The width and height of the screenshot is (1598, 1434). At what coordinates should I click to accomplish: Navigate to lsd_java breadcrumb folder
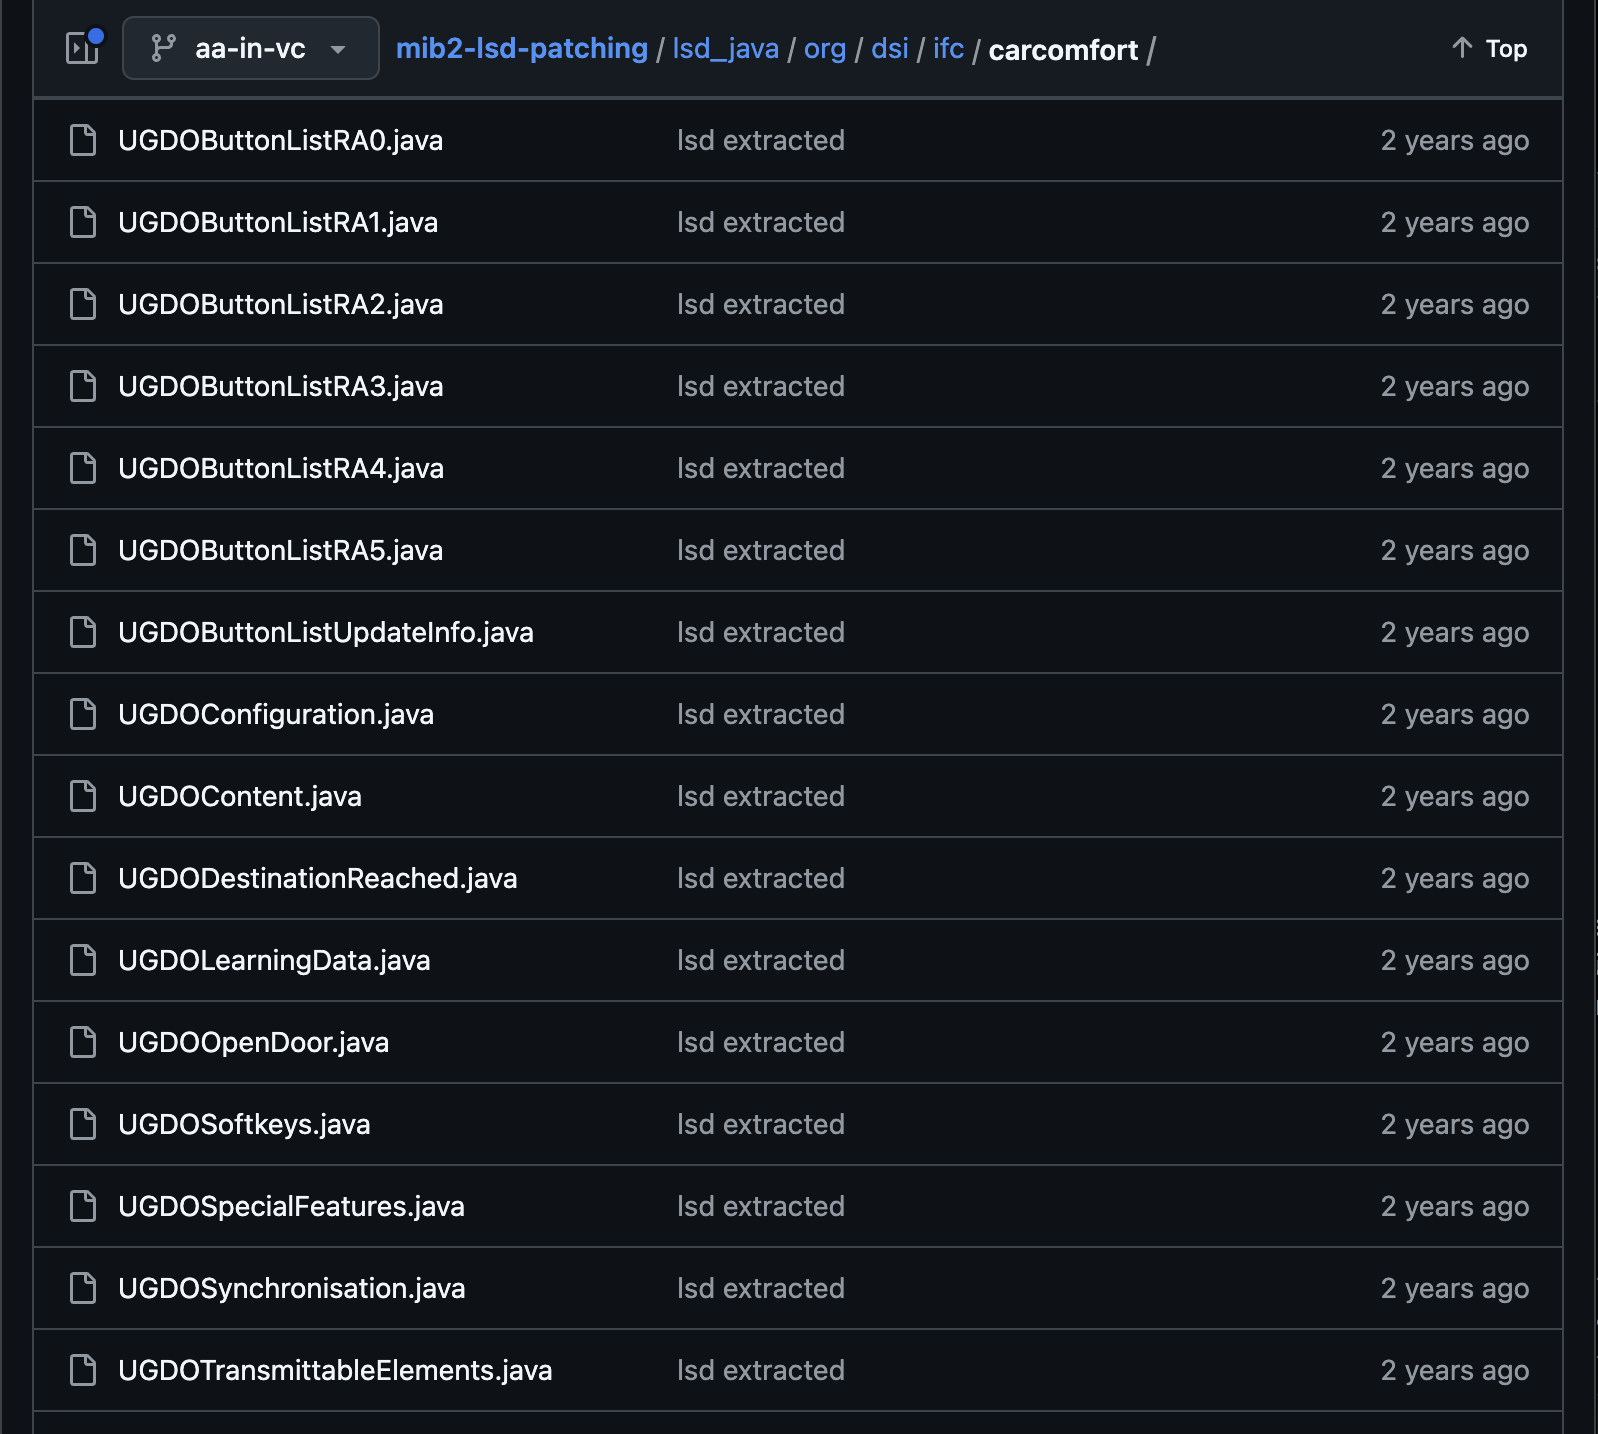click(x=725, y=48)
